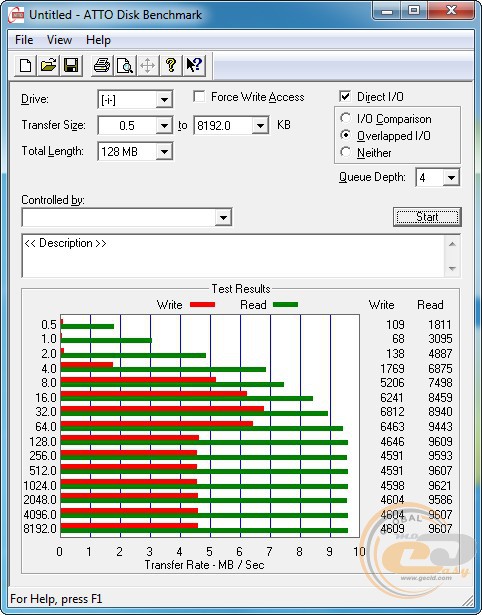Screen dimensions: 482x615
Task: Click the 1024.0 transfer size row label
Action: pos(40,486)
